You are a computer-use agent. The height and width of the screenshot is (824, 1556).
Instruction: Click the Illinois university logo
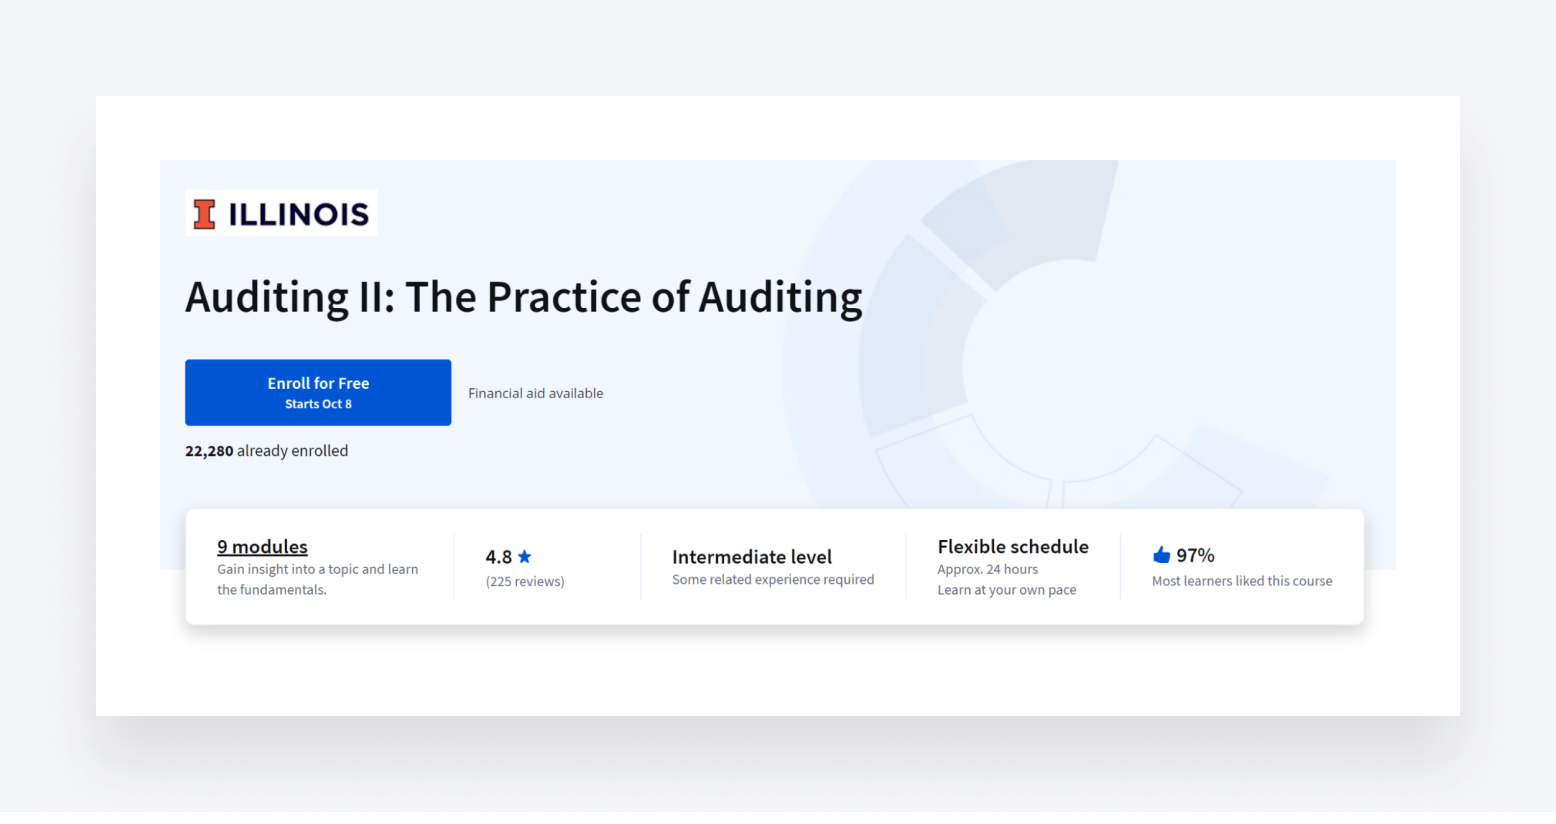click(x=281, y=212)
